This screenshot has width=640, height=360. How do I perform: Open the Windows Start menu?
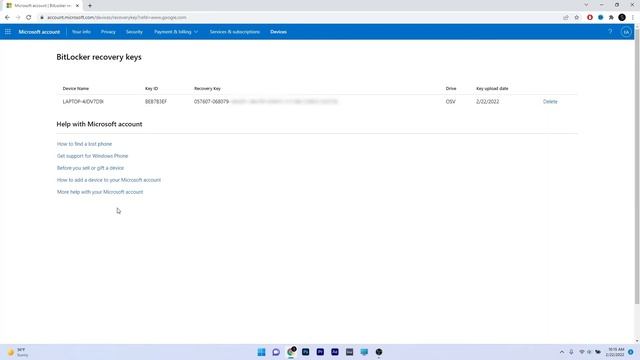(x=262, y=352)
